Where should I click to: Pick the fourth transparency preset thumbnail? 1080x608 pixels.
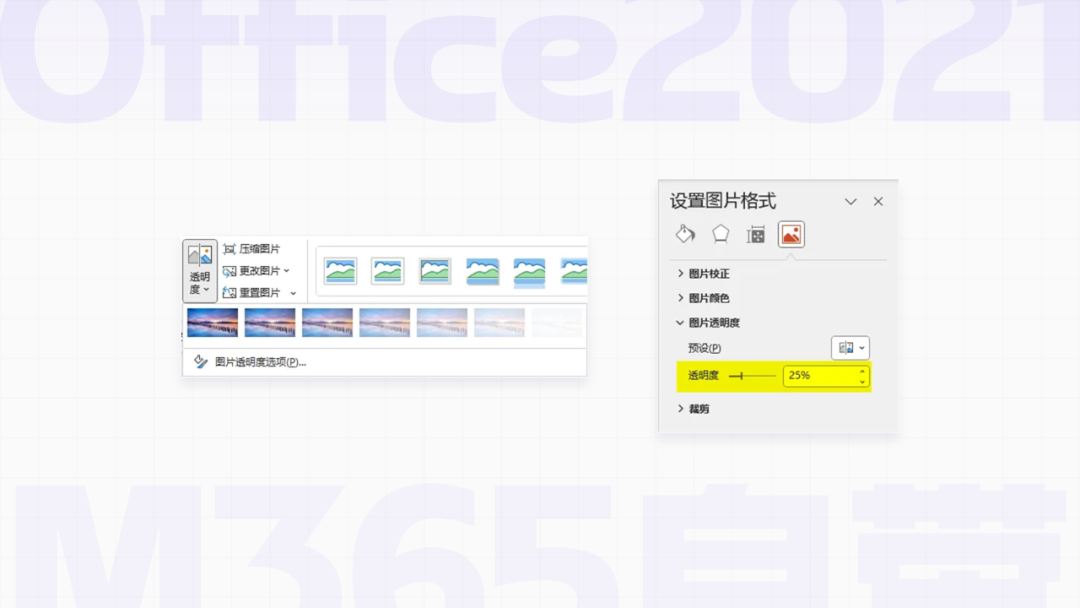pyautogui.click(x=385, y=322)
